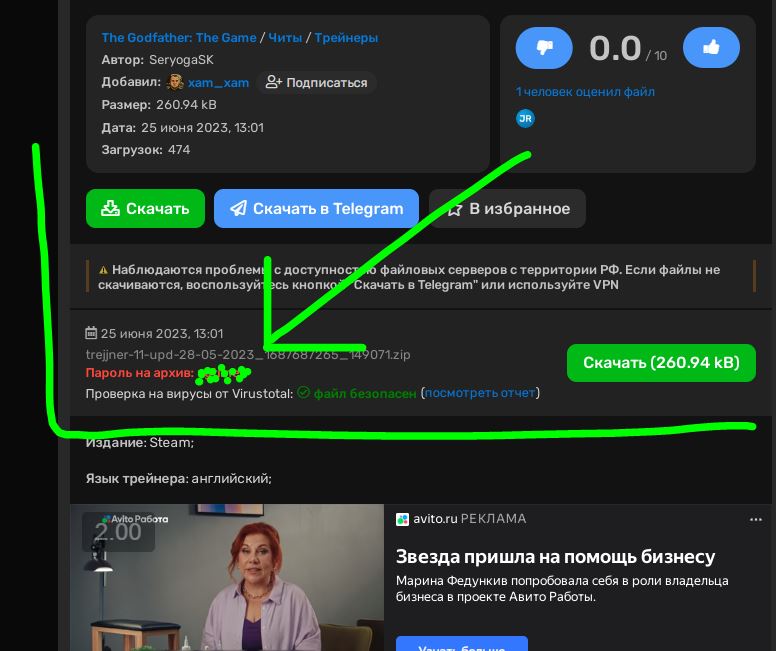The image size is (776, 651).
Task: Click Язык трейнера: английский text
Action: 179,479
